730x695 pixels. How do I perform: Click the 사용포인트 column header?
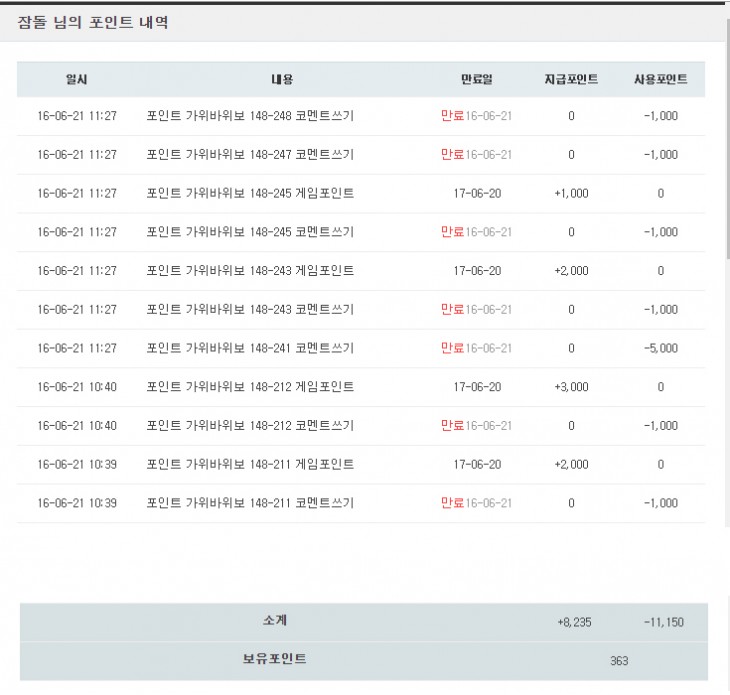pos(660,79)
